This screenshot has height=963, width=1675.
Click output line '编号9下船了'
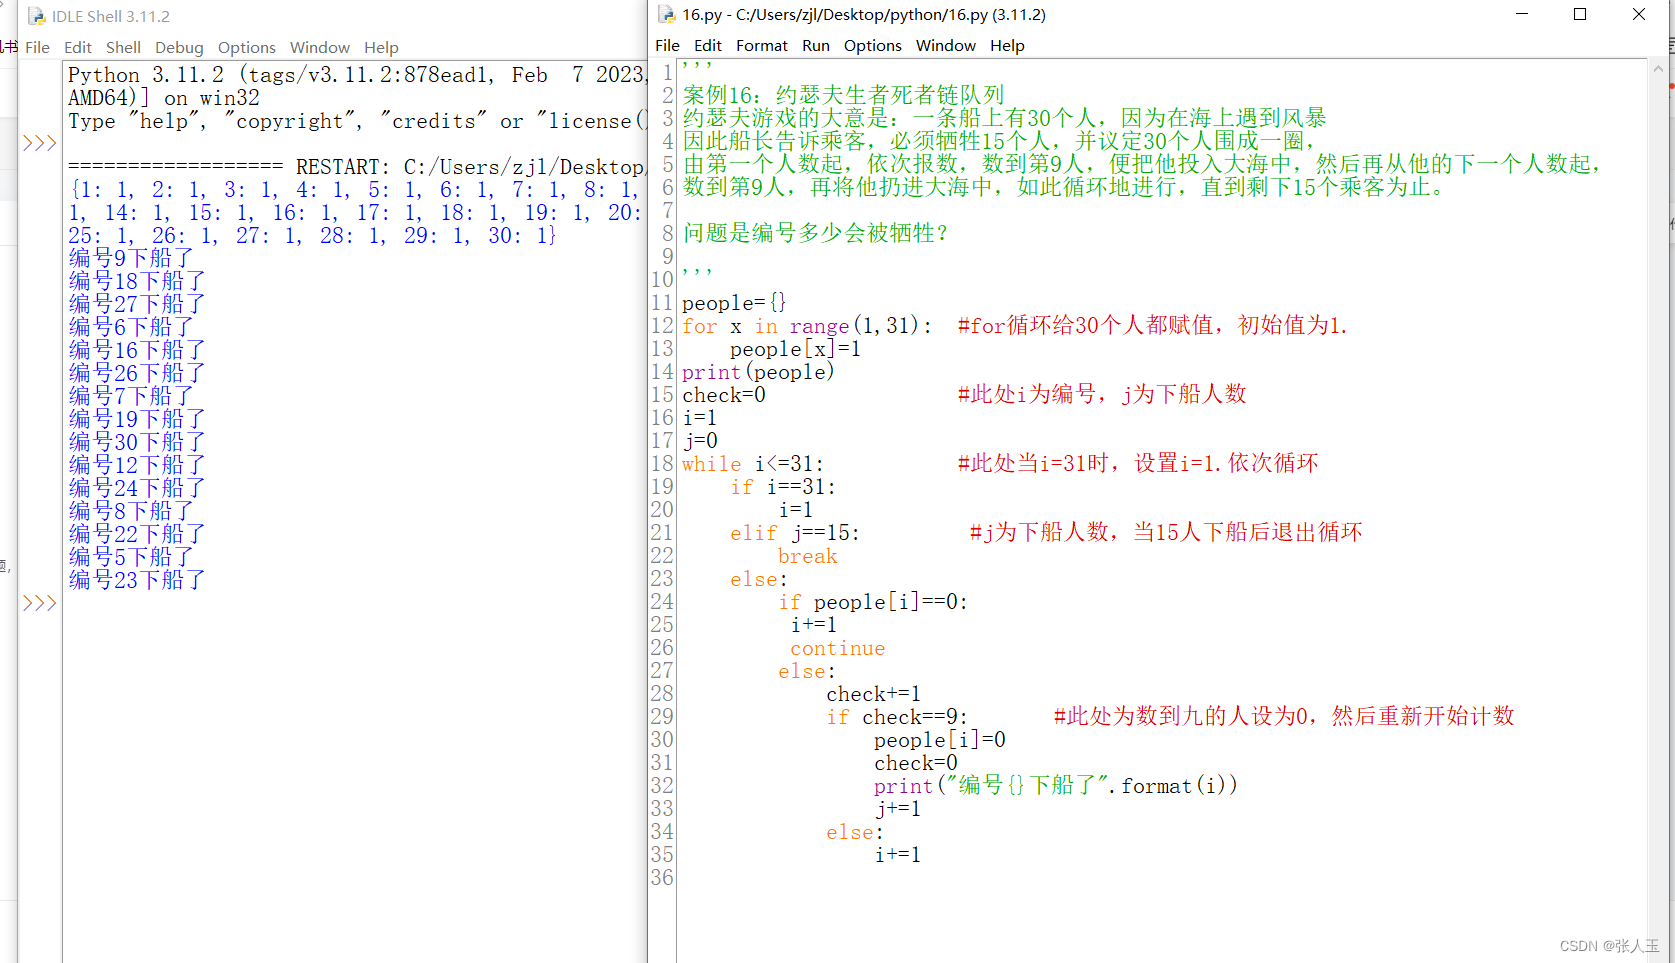(x=130, y=258)
